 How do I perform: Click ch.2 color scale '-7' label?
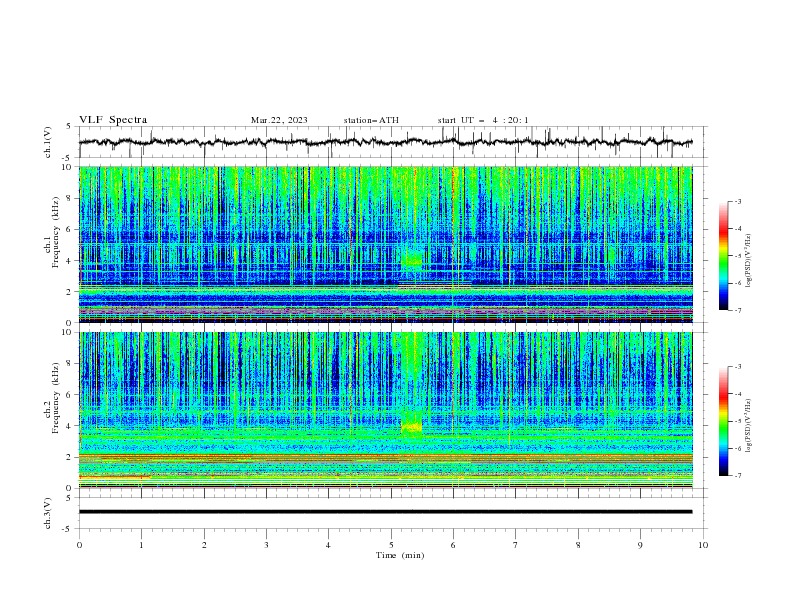click(x=738, y=476)
